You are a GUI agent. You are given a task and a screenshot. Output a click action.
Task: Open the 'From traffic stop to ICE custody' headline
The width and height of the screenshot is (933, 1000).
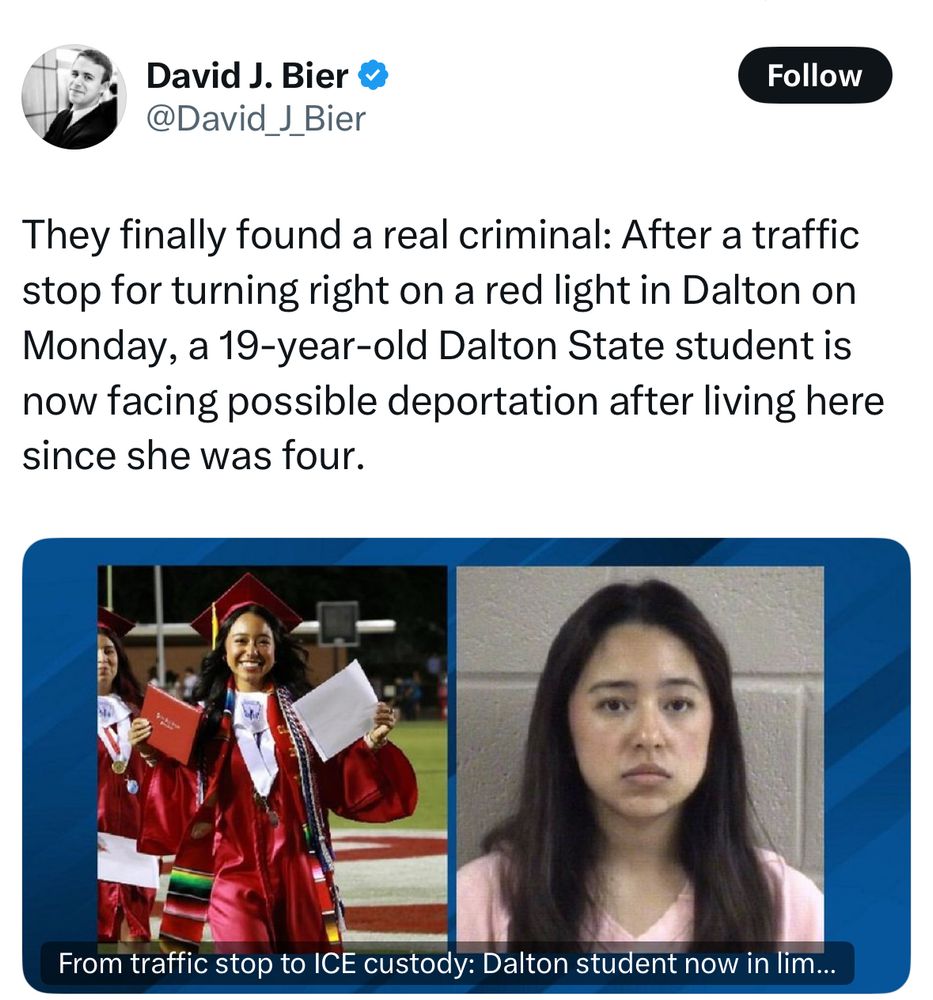click(x=446, y=964)
